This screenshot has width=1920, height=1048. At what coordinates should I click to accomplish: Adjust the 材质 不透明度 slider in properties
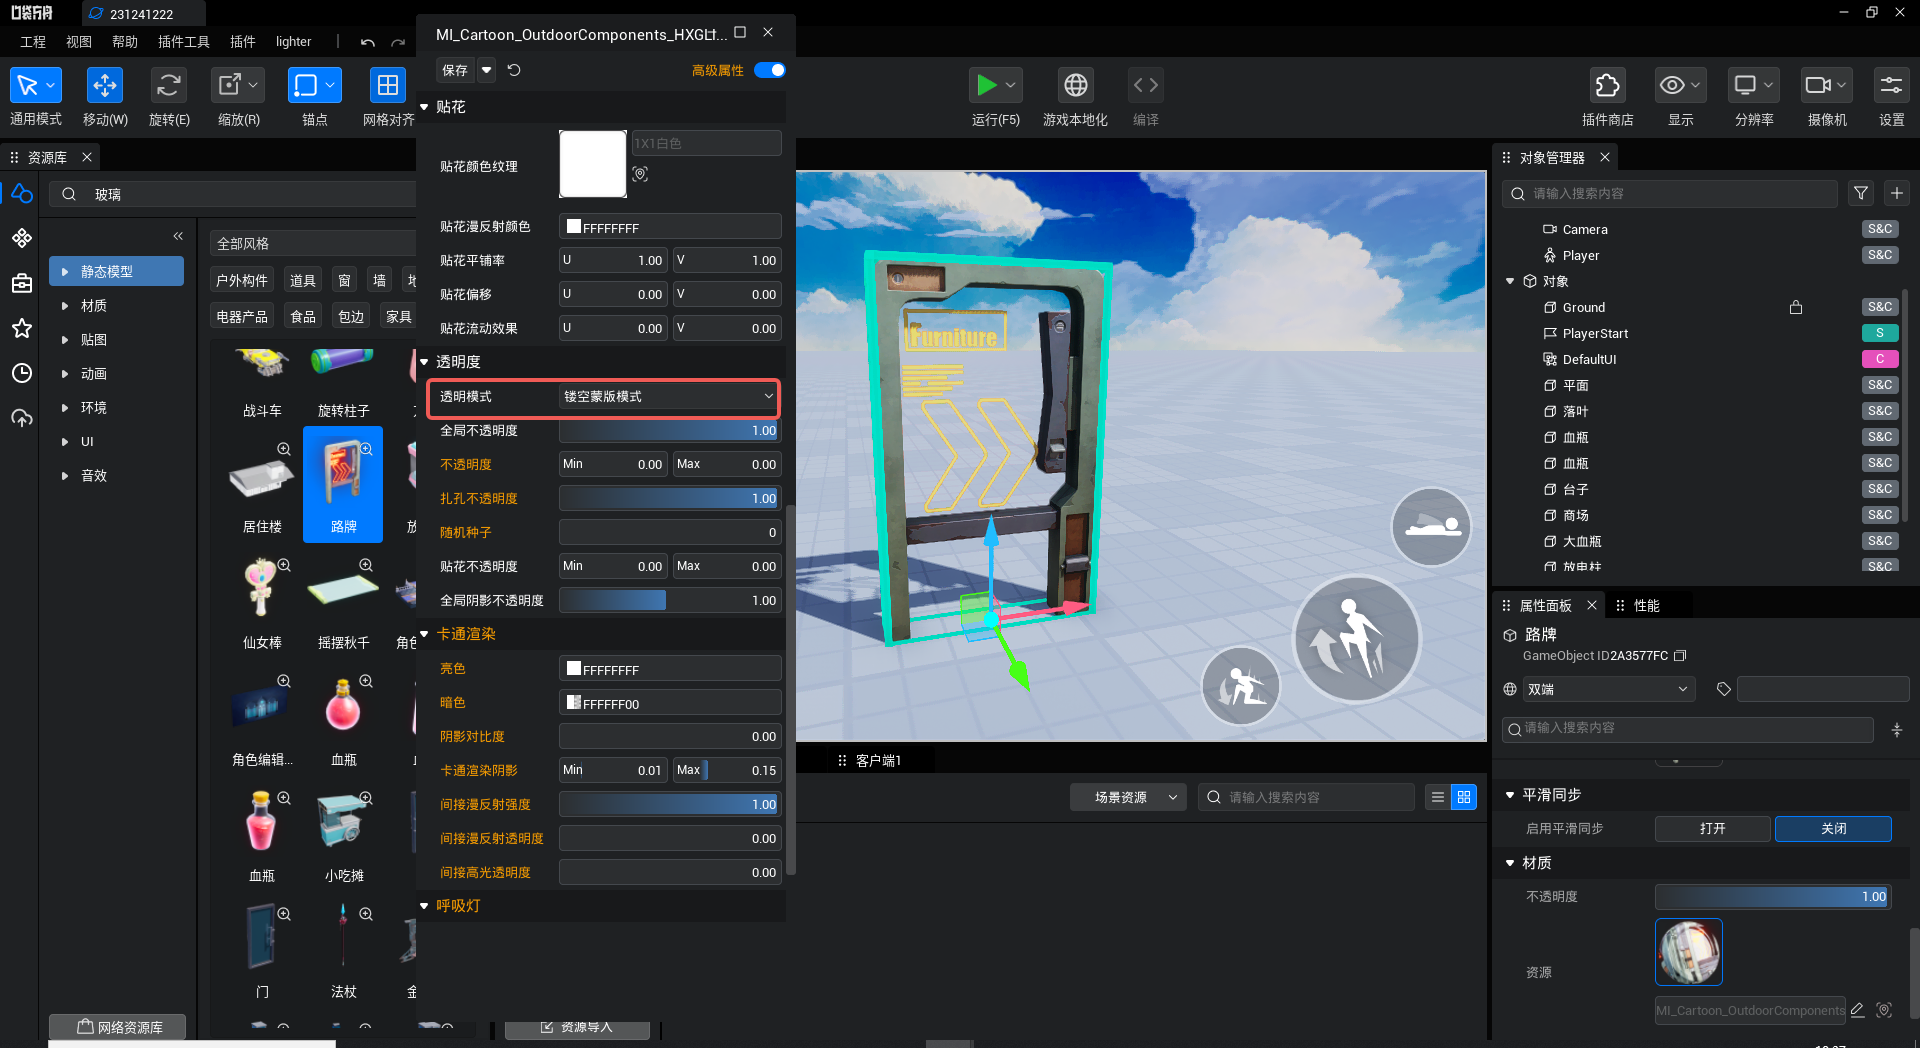click(x=1772, y=897)
